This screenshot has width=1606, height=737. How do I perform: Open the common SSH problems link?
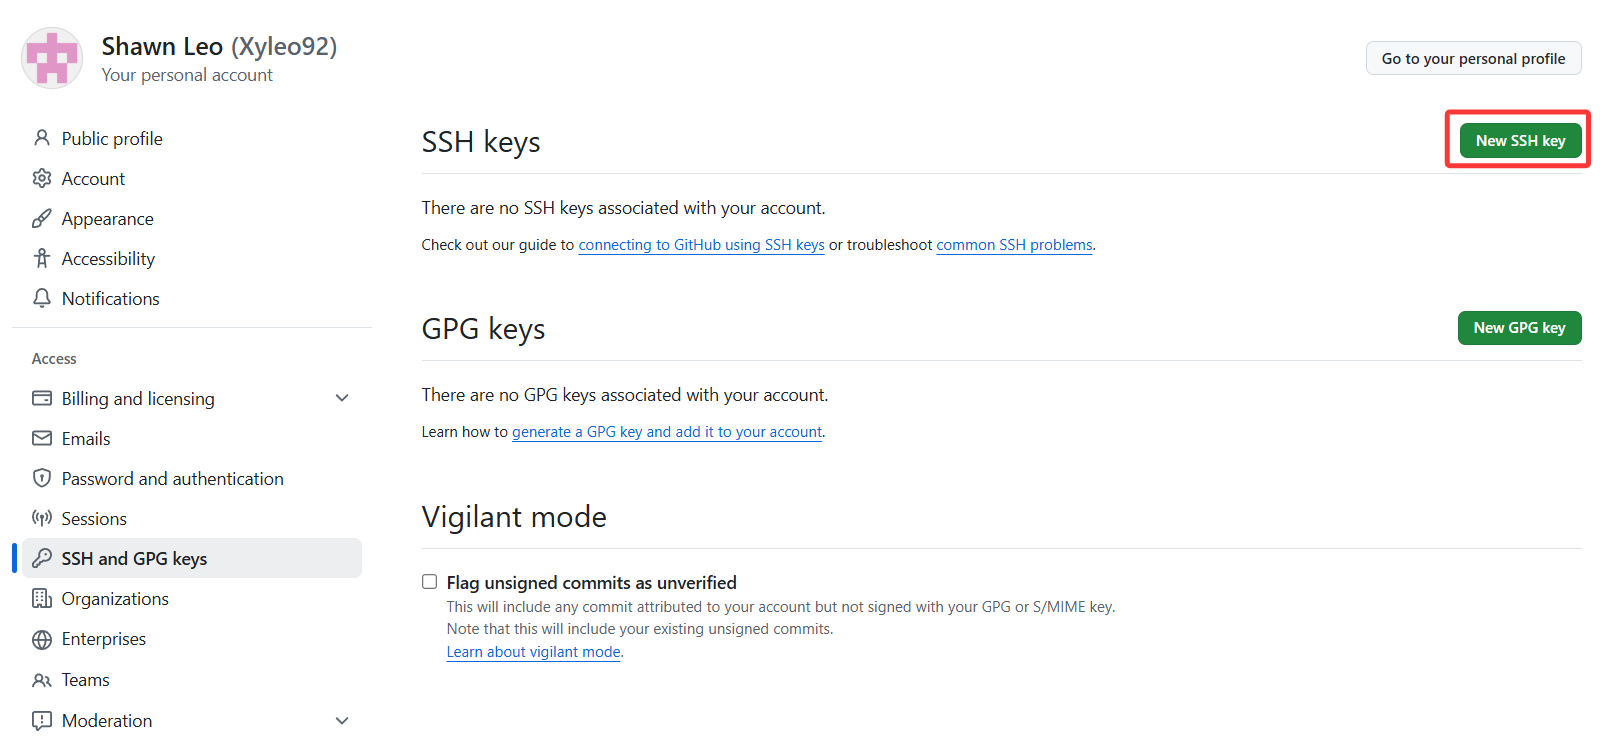pos(1014,245)
